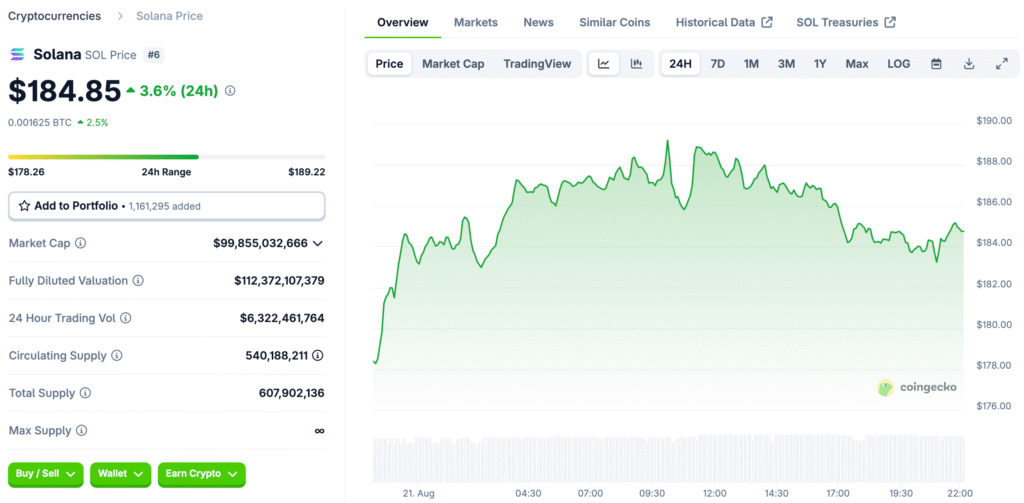Show Market Cap info tooltip icon
1024x503 pixels.
(80, 243)
